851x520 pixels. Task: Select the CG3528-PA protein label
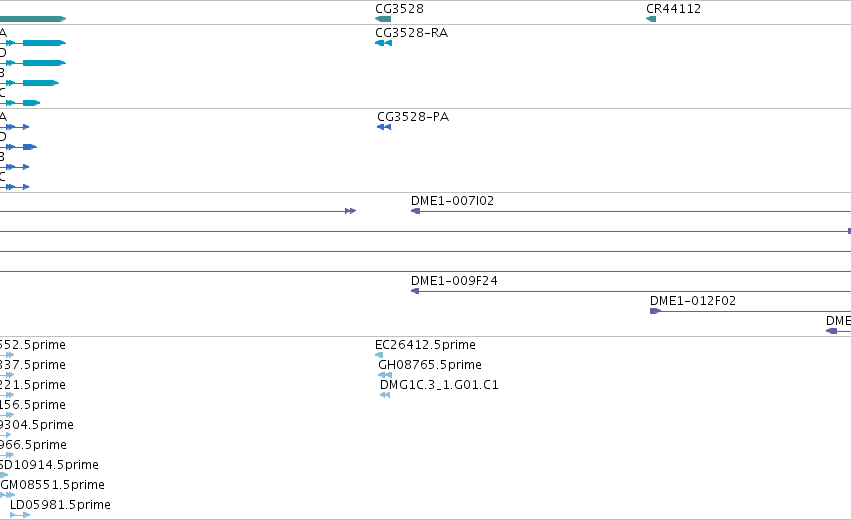413,117
